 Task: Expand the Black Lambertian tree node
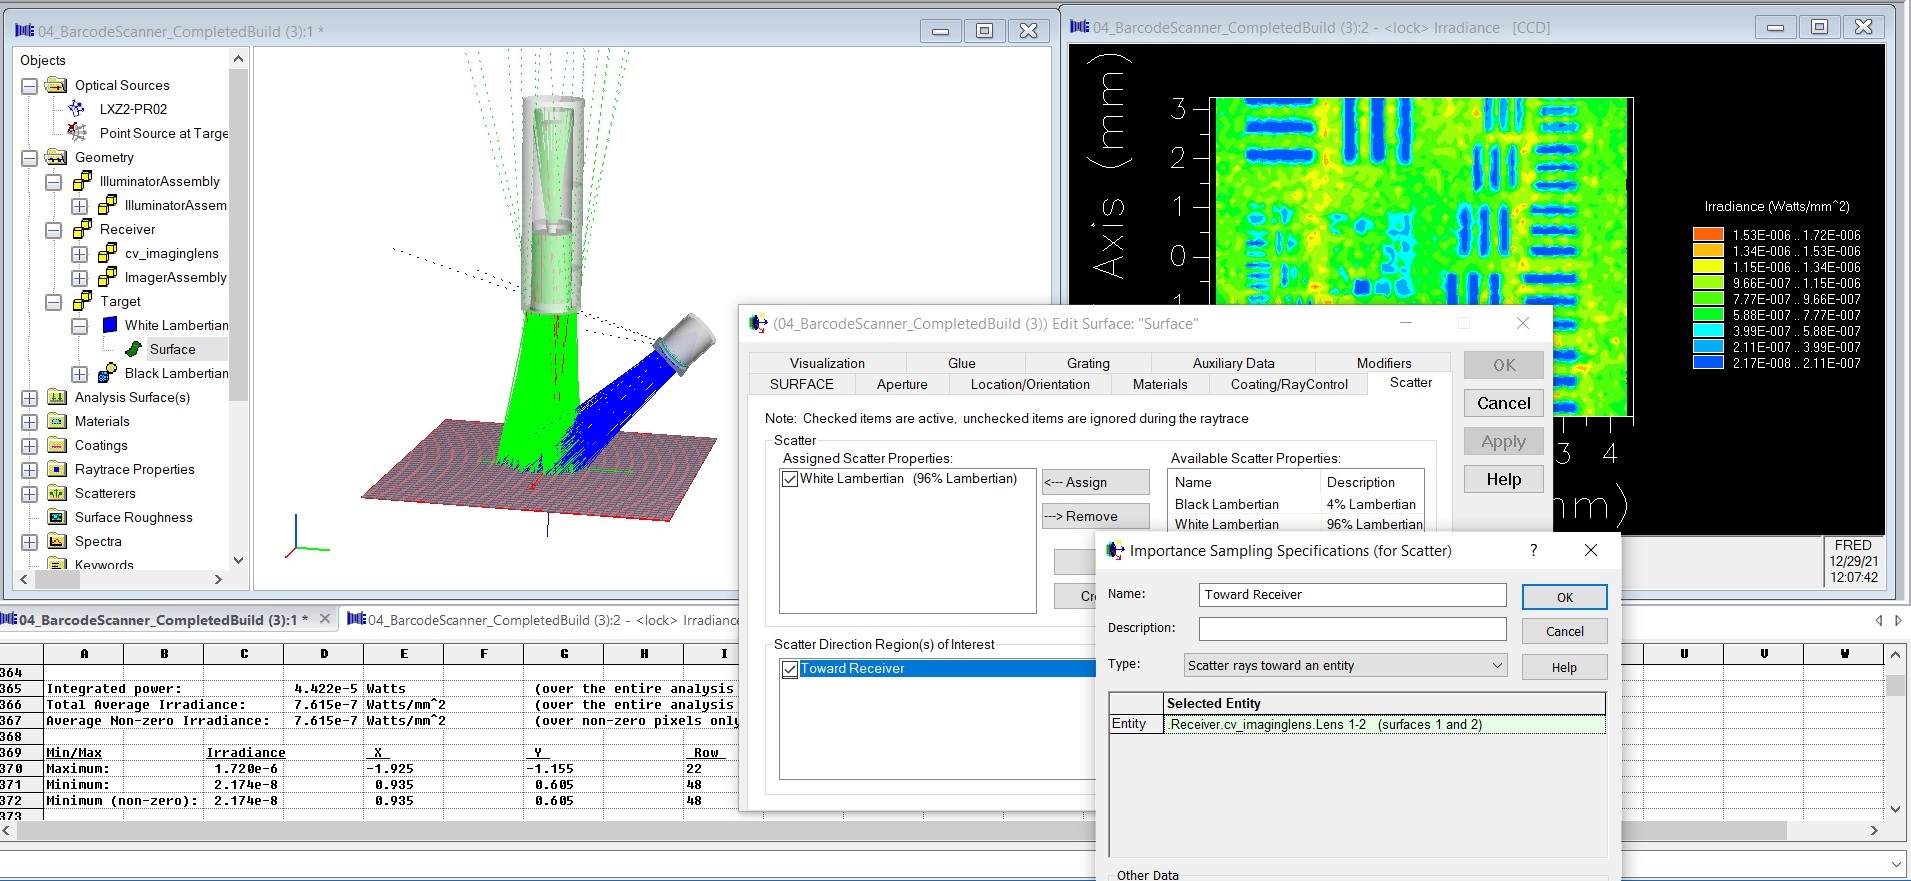click(x=79, y=374)
